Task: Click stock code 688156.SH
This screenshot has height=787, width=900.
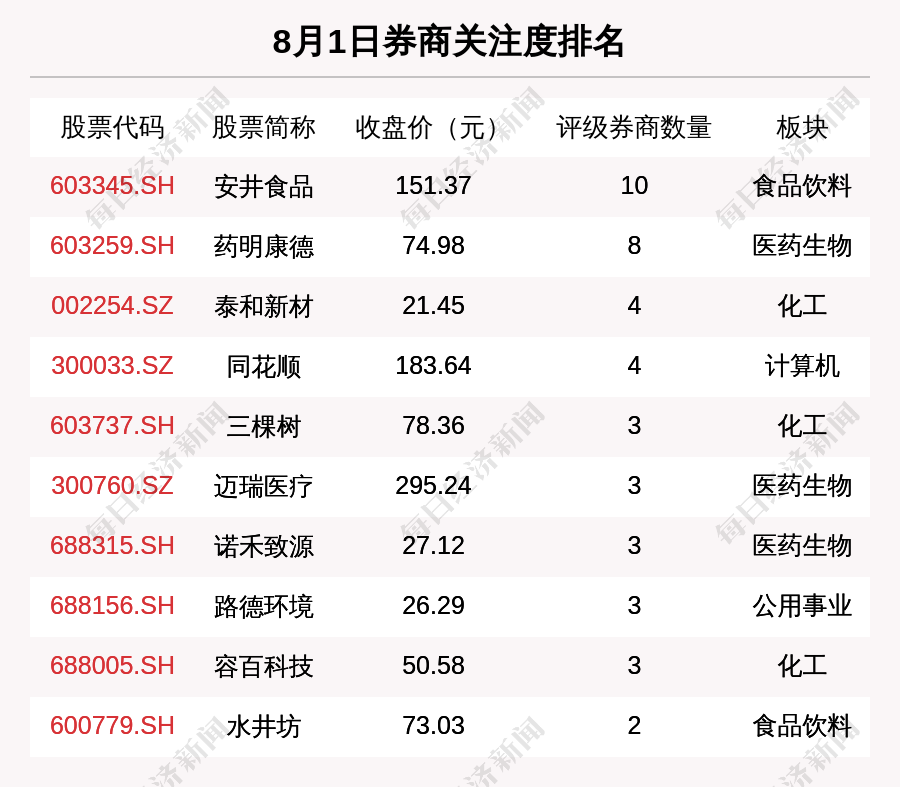Action: click(112, 606)
